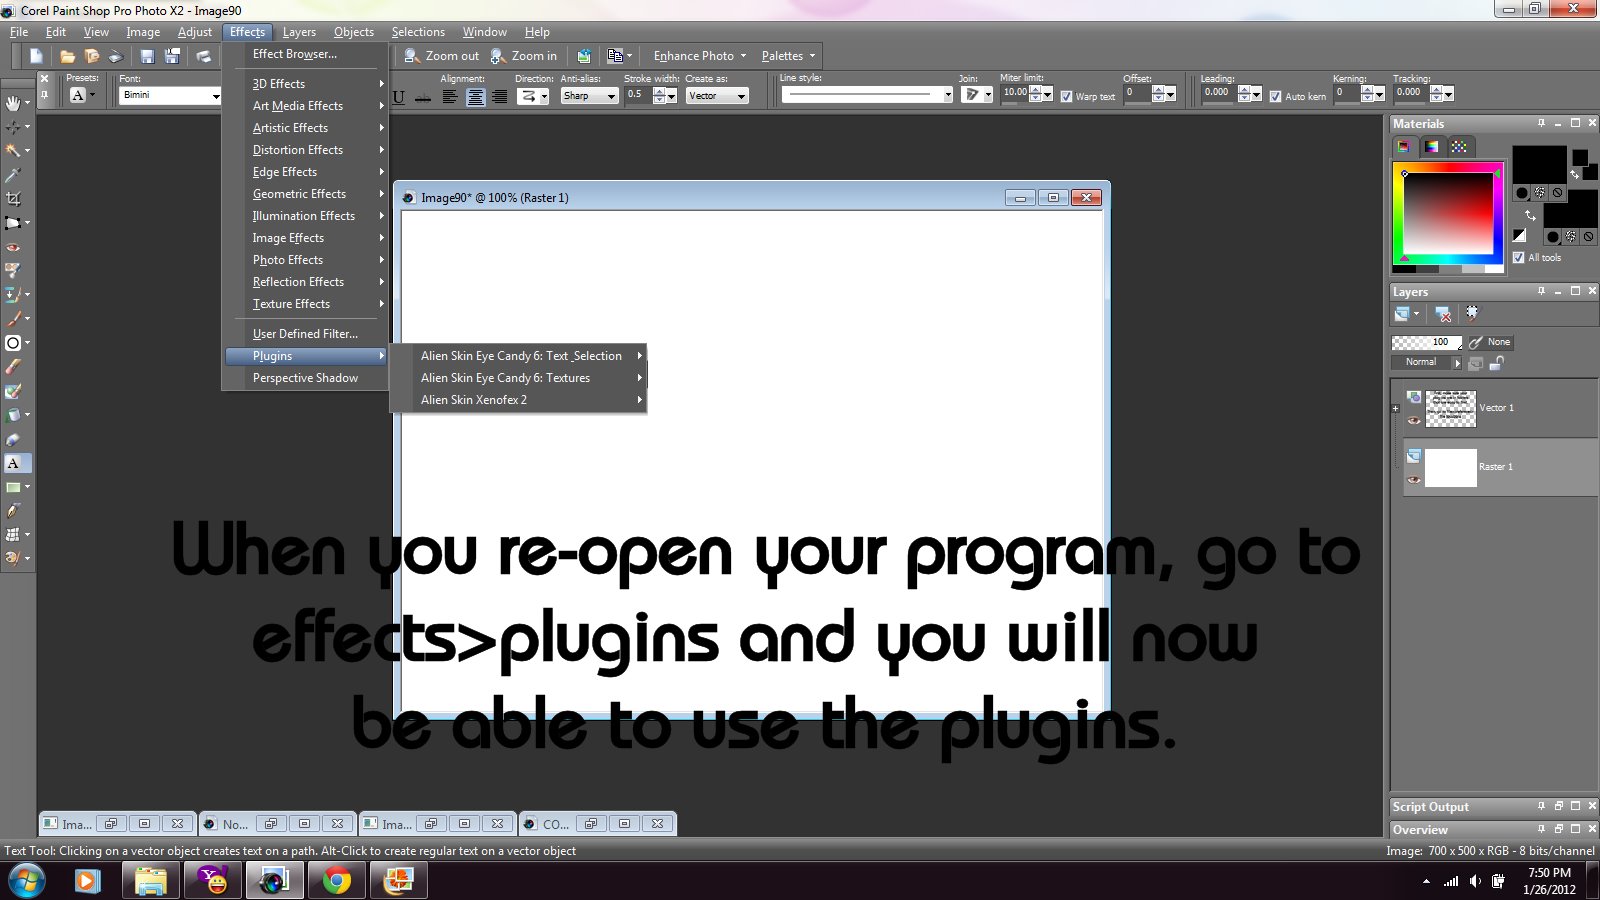The height and width of the screenshot is (900, 1600).
Task: Choose Alien Skin Xenofex 2 from Plugins
Action: [473, 399]
